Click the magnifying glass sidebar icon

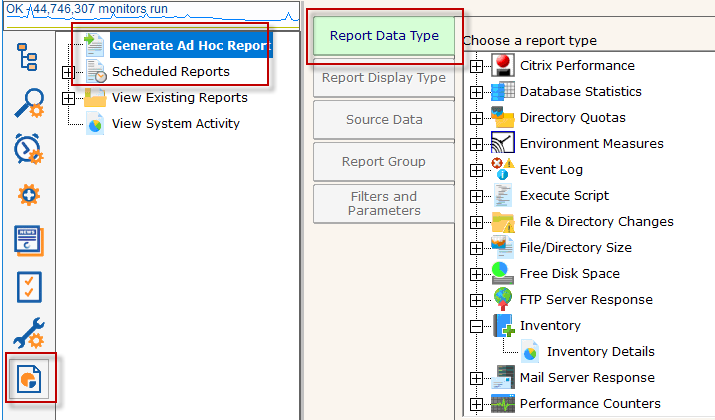point(29,103)
